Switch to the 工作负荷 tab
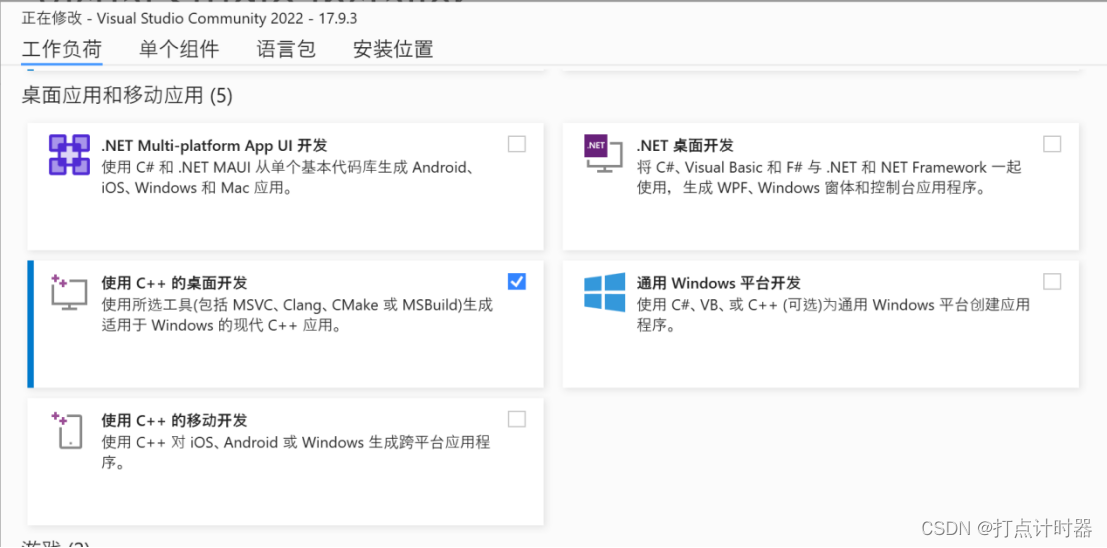1107x548 pixels. (x=62, y=49)
